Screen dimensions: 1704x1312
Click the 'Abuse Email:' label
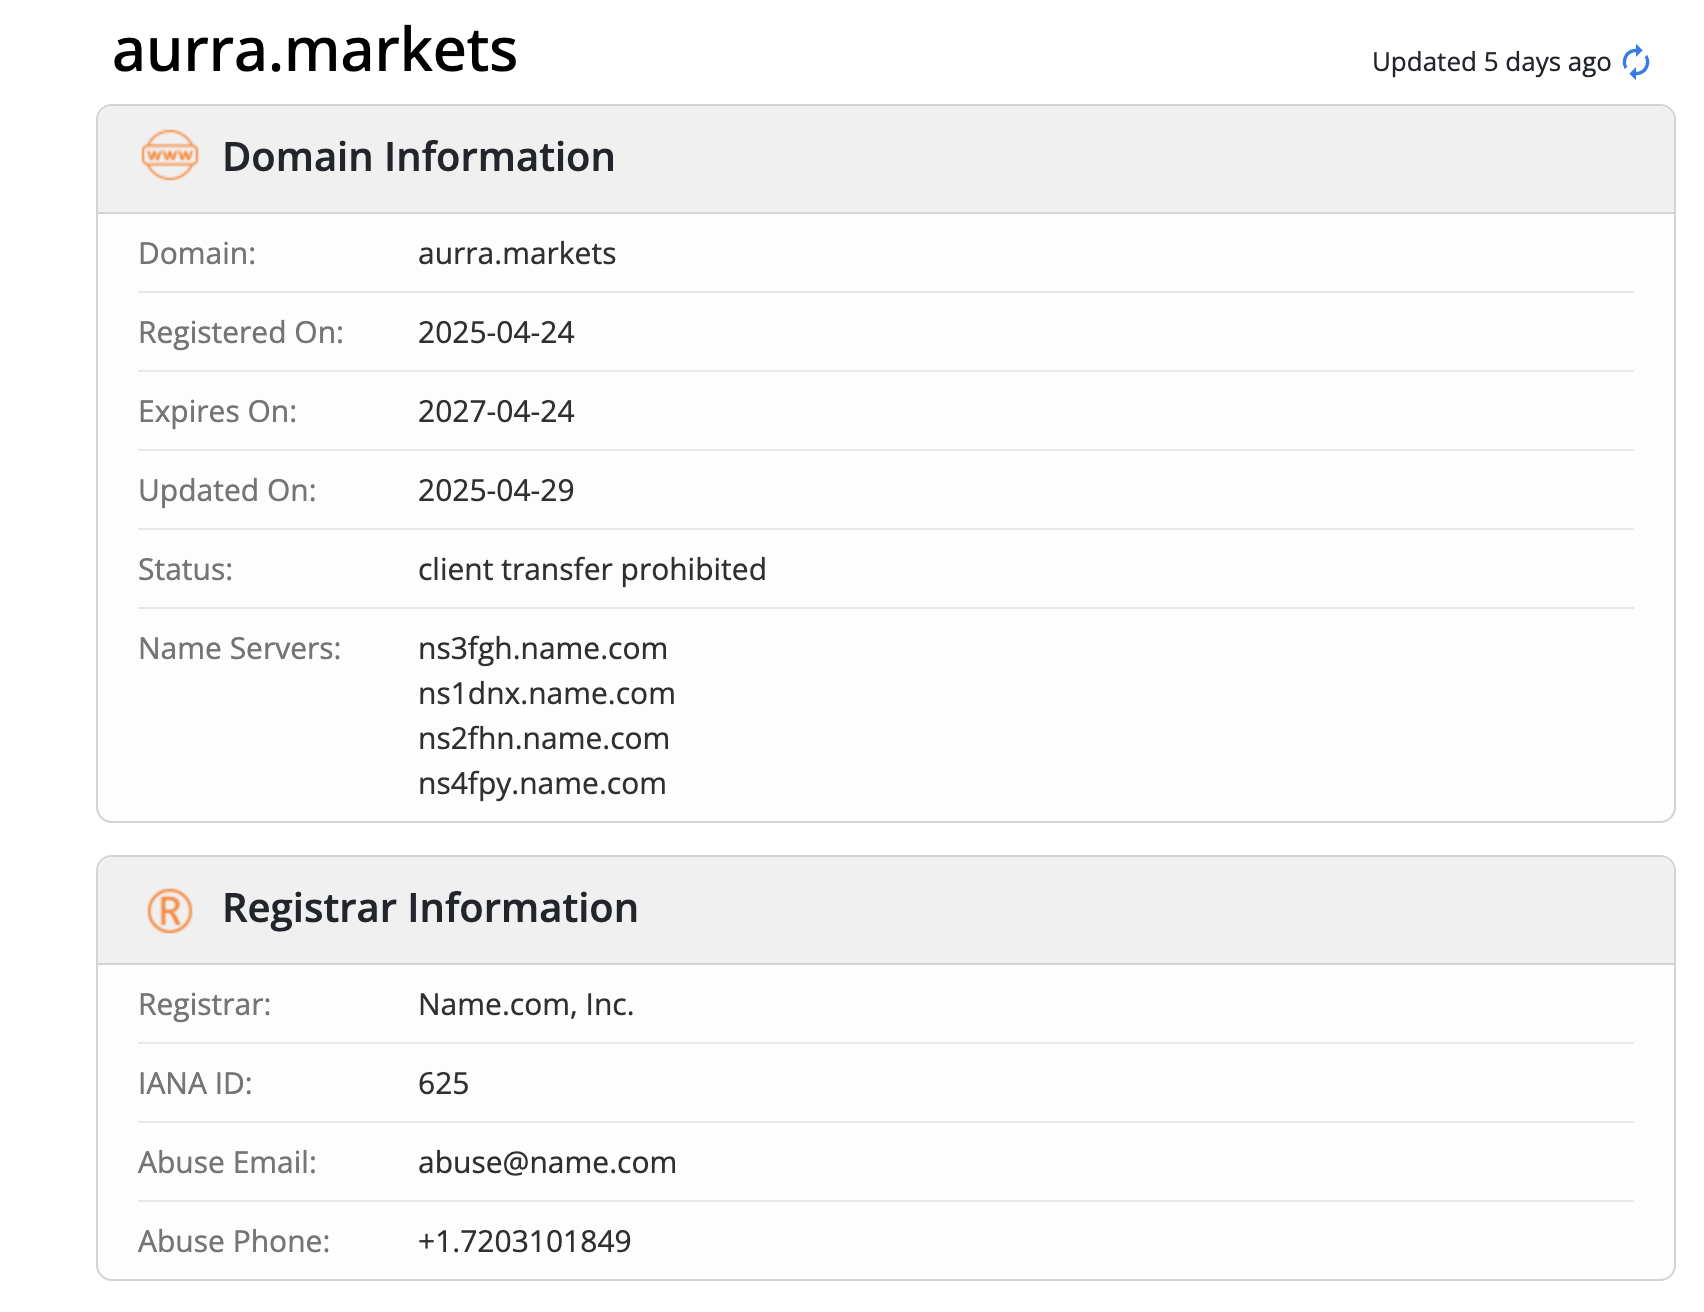pyautogui.click(x=227, y=1163)
